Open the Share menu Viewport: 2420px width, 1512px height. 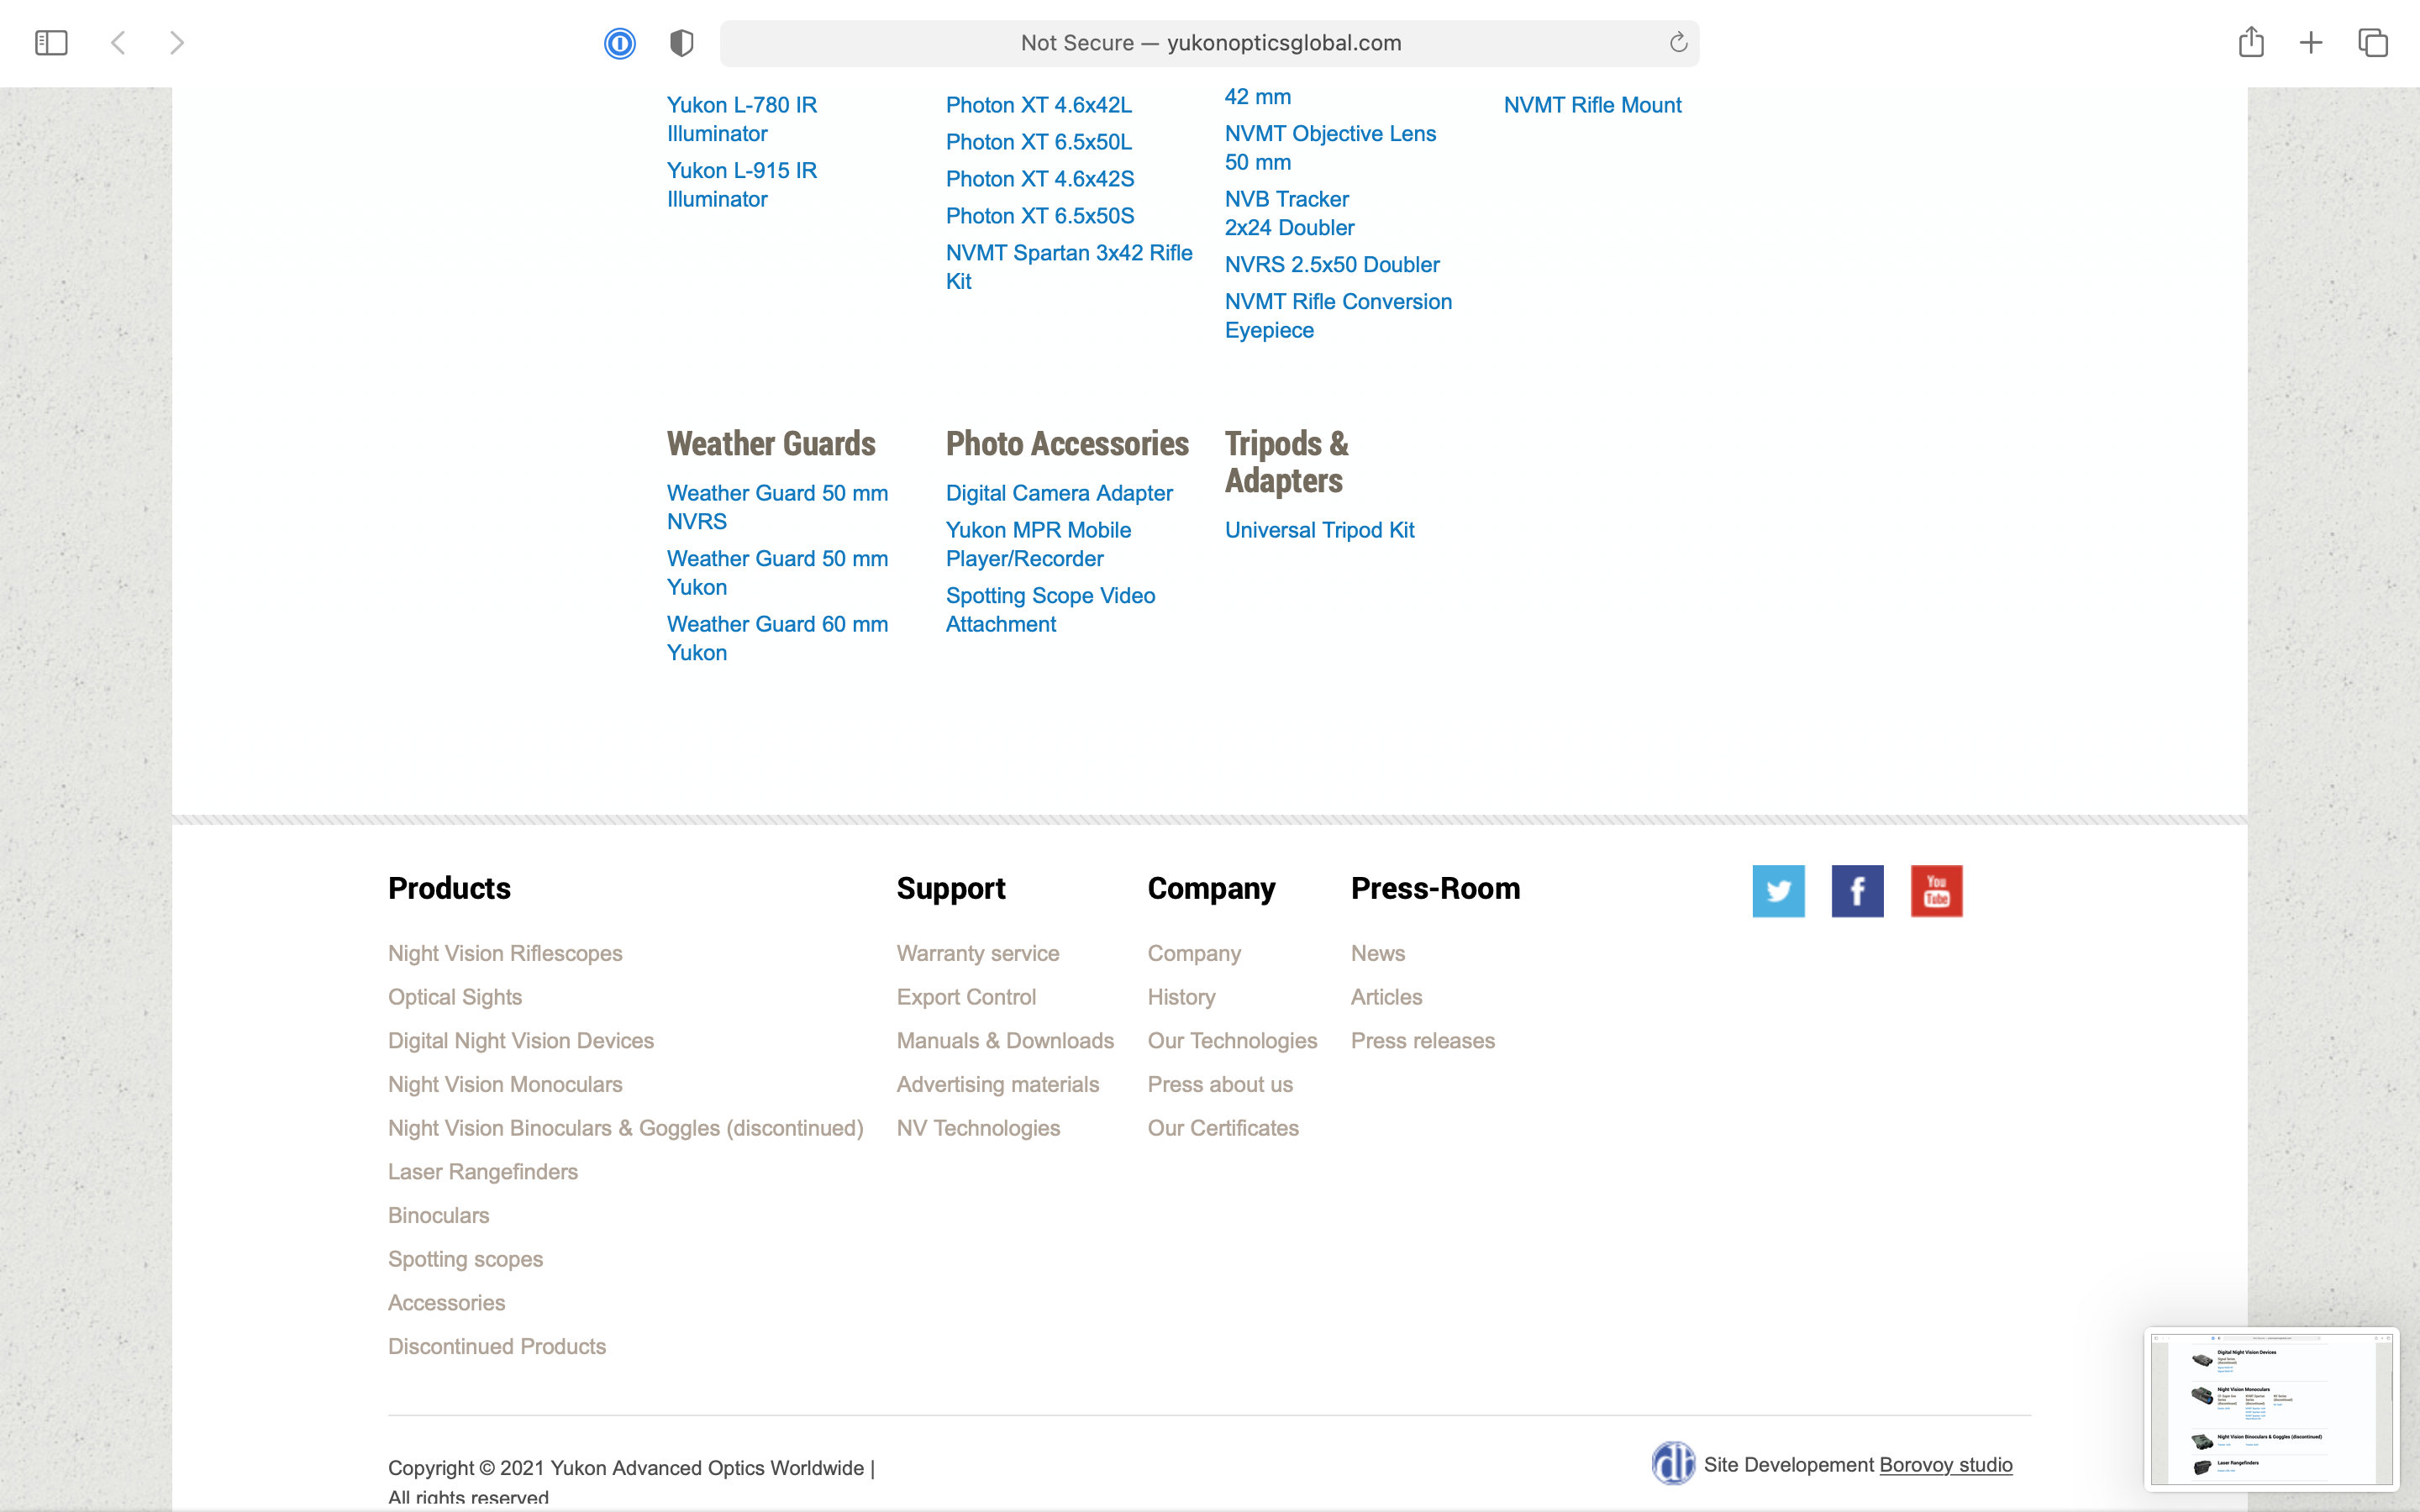pos(2251,42)
